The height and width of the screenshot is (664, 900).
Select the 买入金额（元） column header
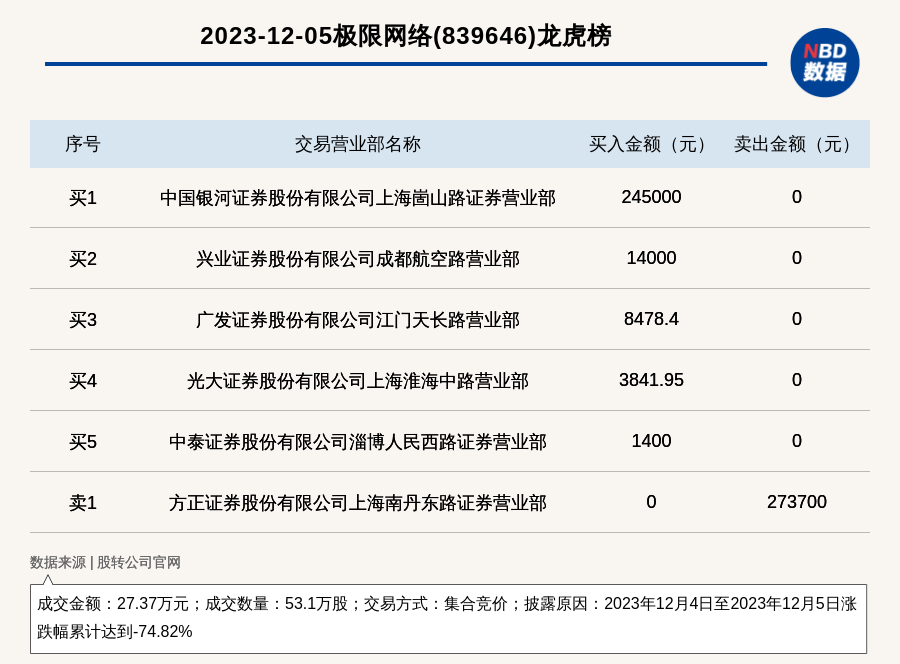[x=651, y=144]
